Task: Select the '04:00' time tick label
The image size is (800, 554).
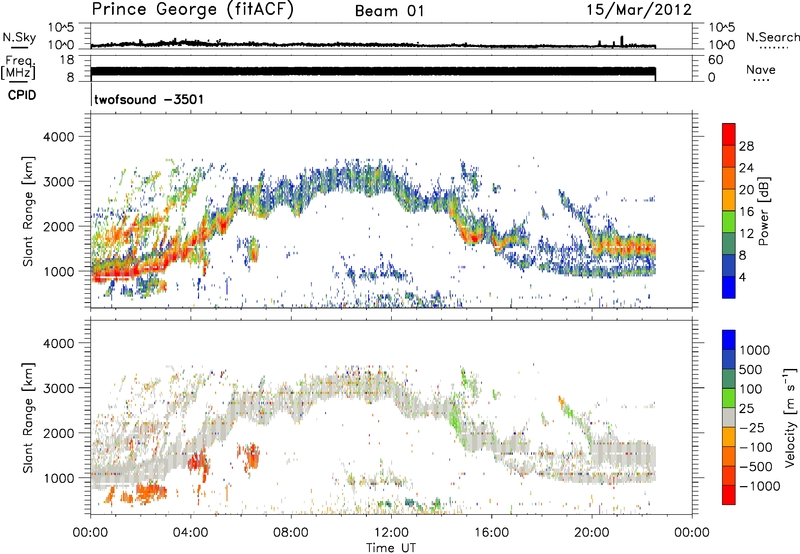Action: point(190,533)
